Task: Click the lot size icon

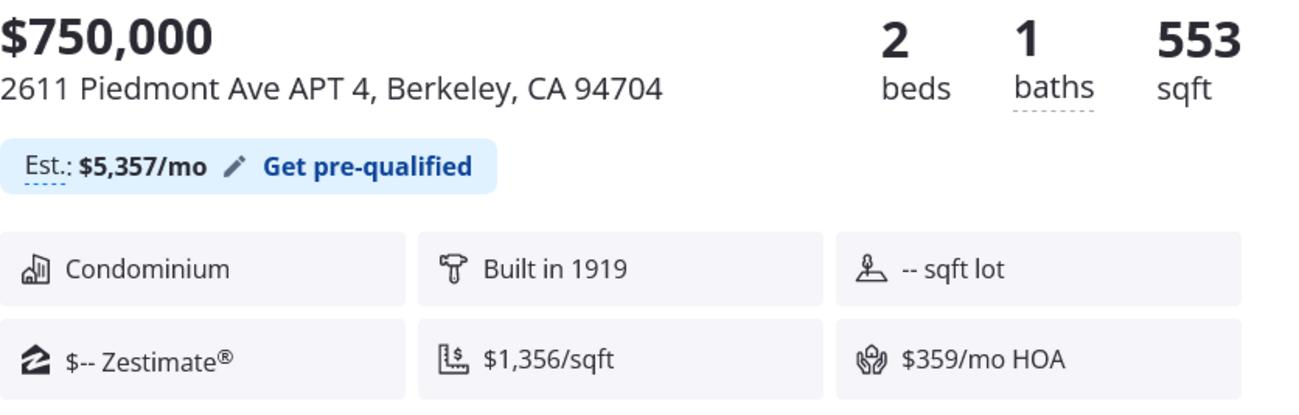Action: (872, 269)
